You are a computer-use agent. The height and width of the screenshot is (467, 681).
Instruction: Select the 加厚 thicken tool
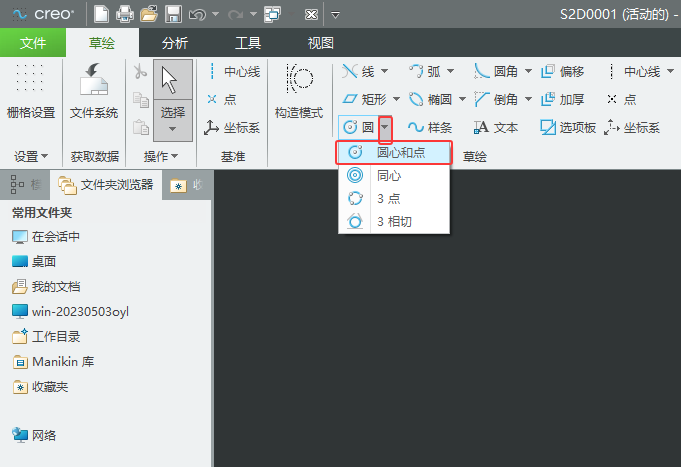[x=562, y=99]
